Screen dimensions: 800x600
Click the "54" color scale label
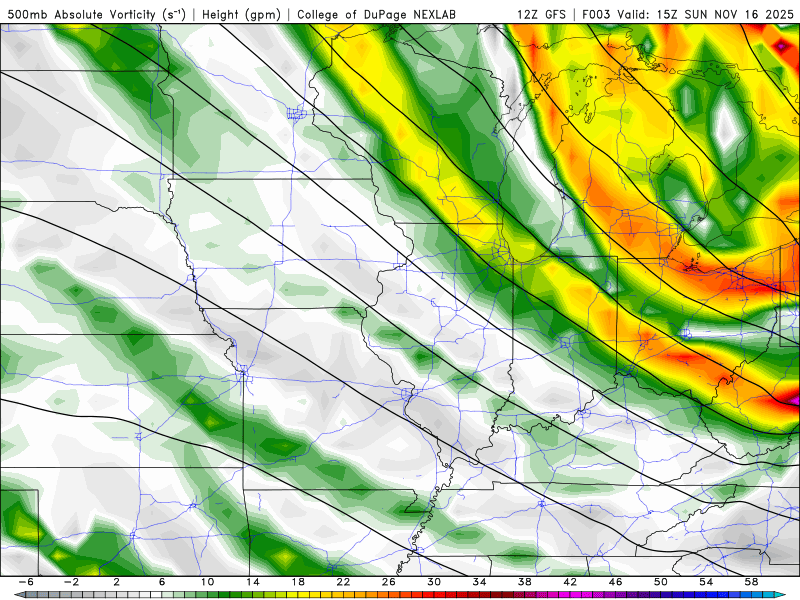pos(706,582)
